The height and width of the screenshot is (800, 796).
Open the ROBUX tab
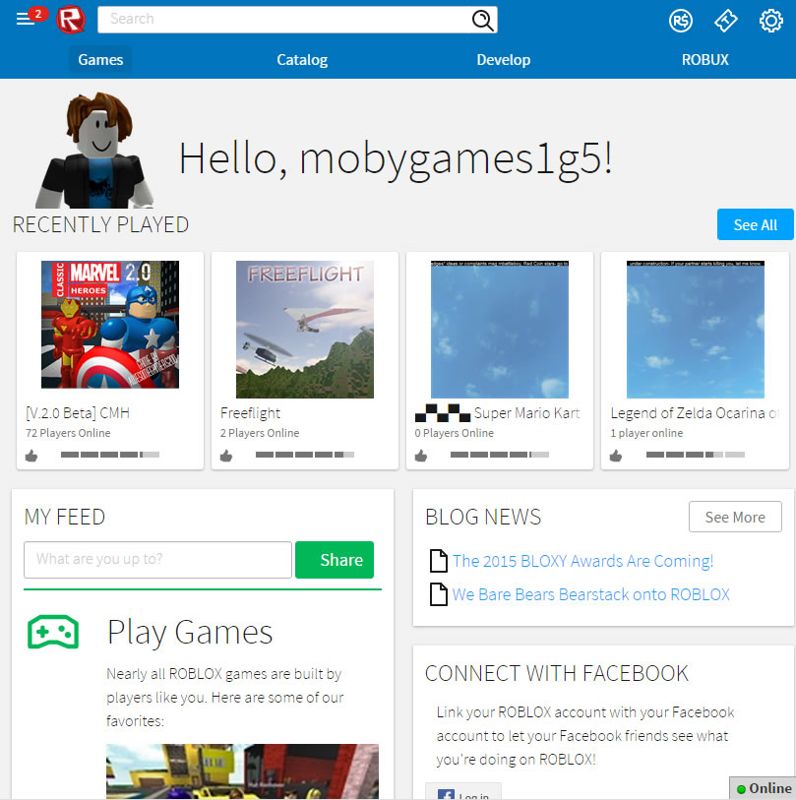705,60
